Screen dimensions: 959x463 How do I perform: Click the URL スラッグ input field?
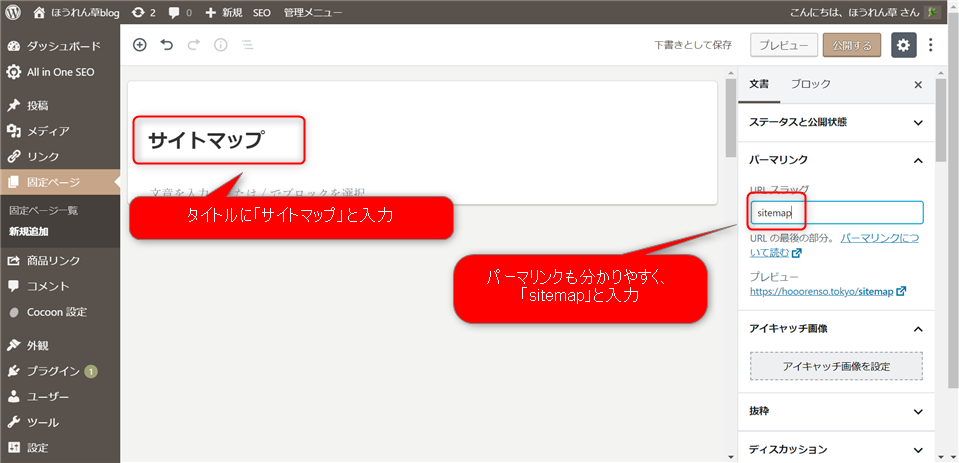coord(836,212)
